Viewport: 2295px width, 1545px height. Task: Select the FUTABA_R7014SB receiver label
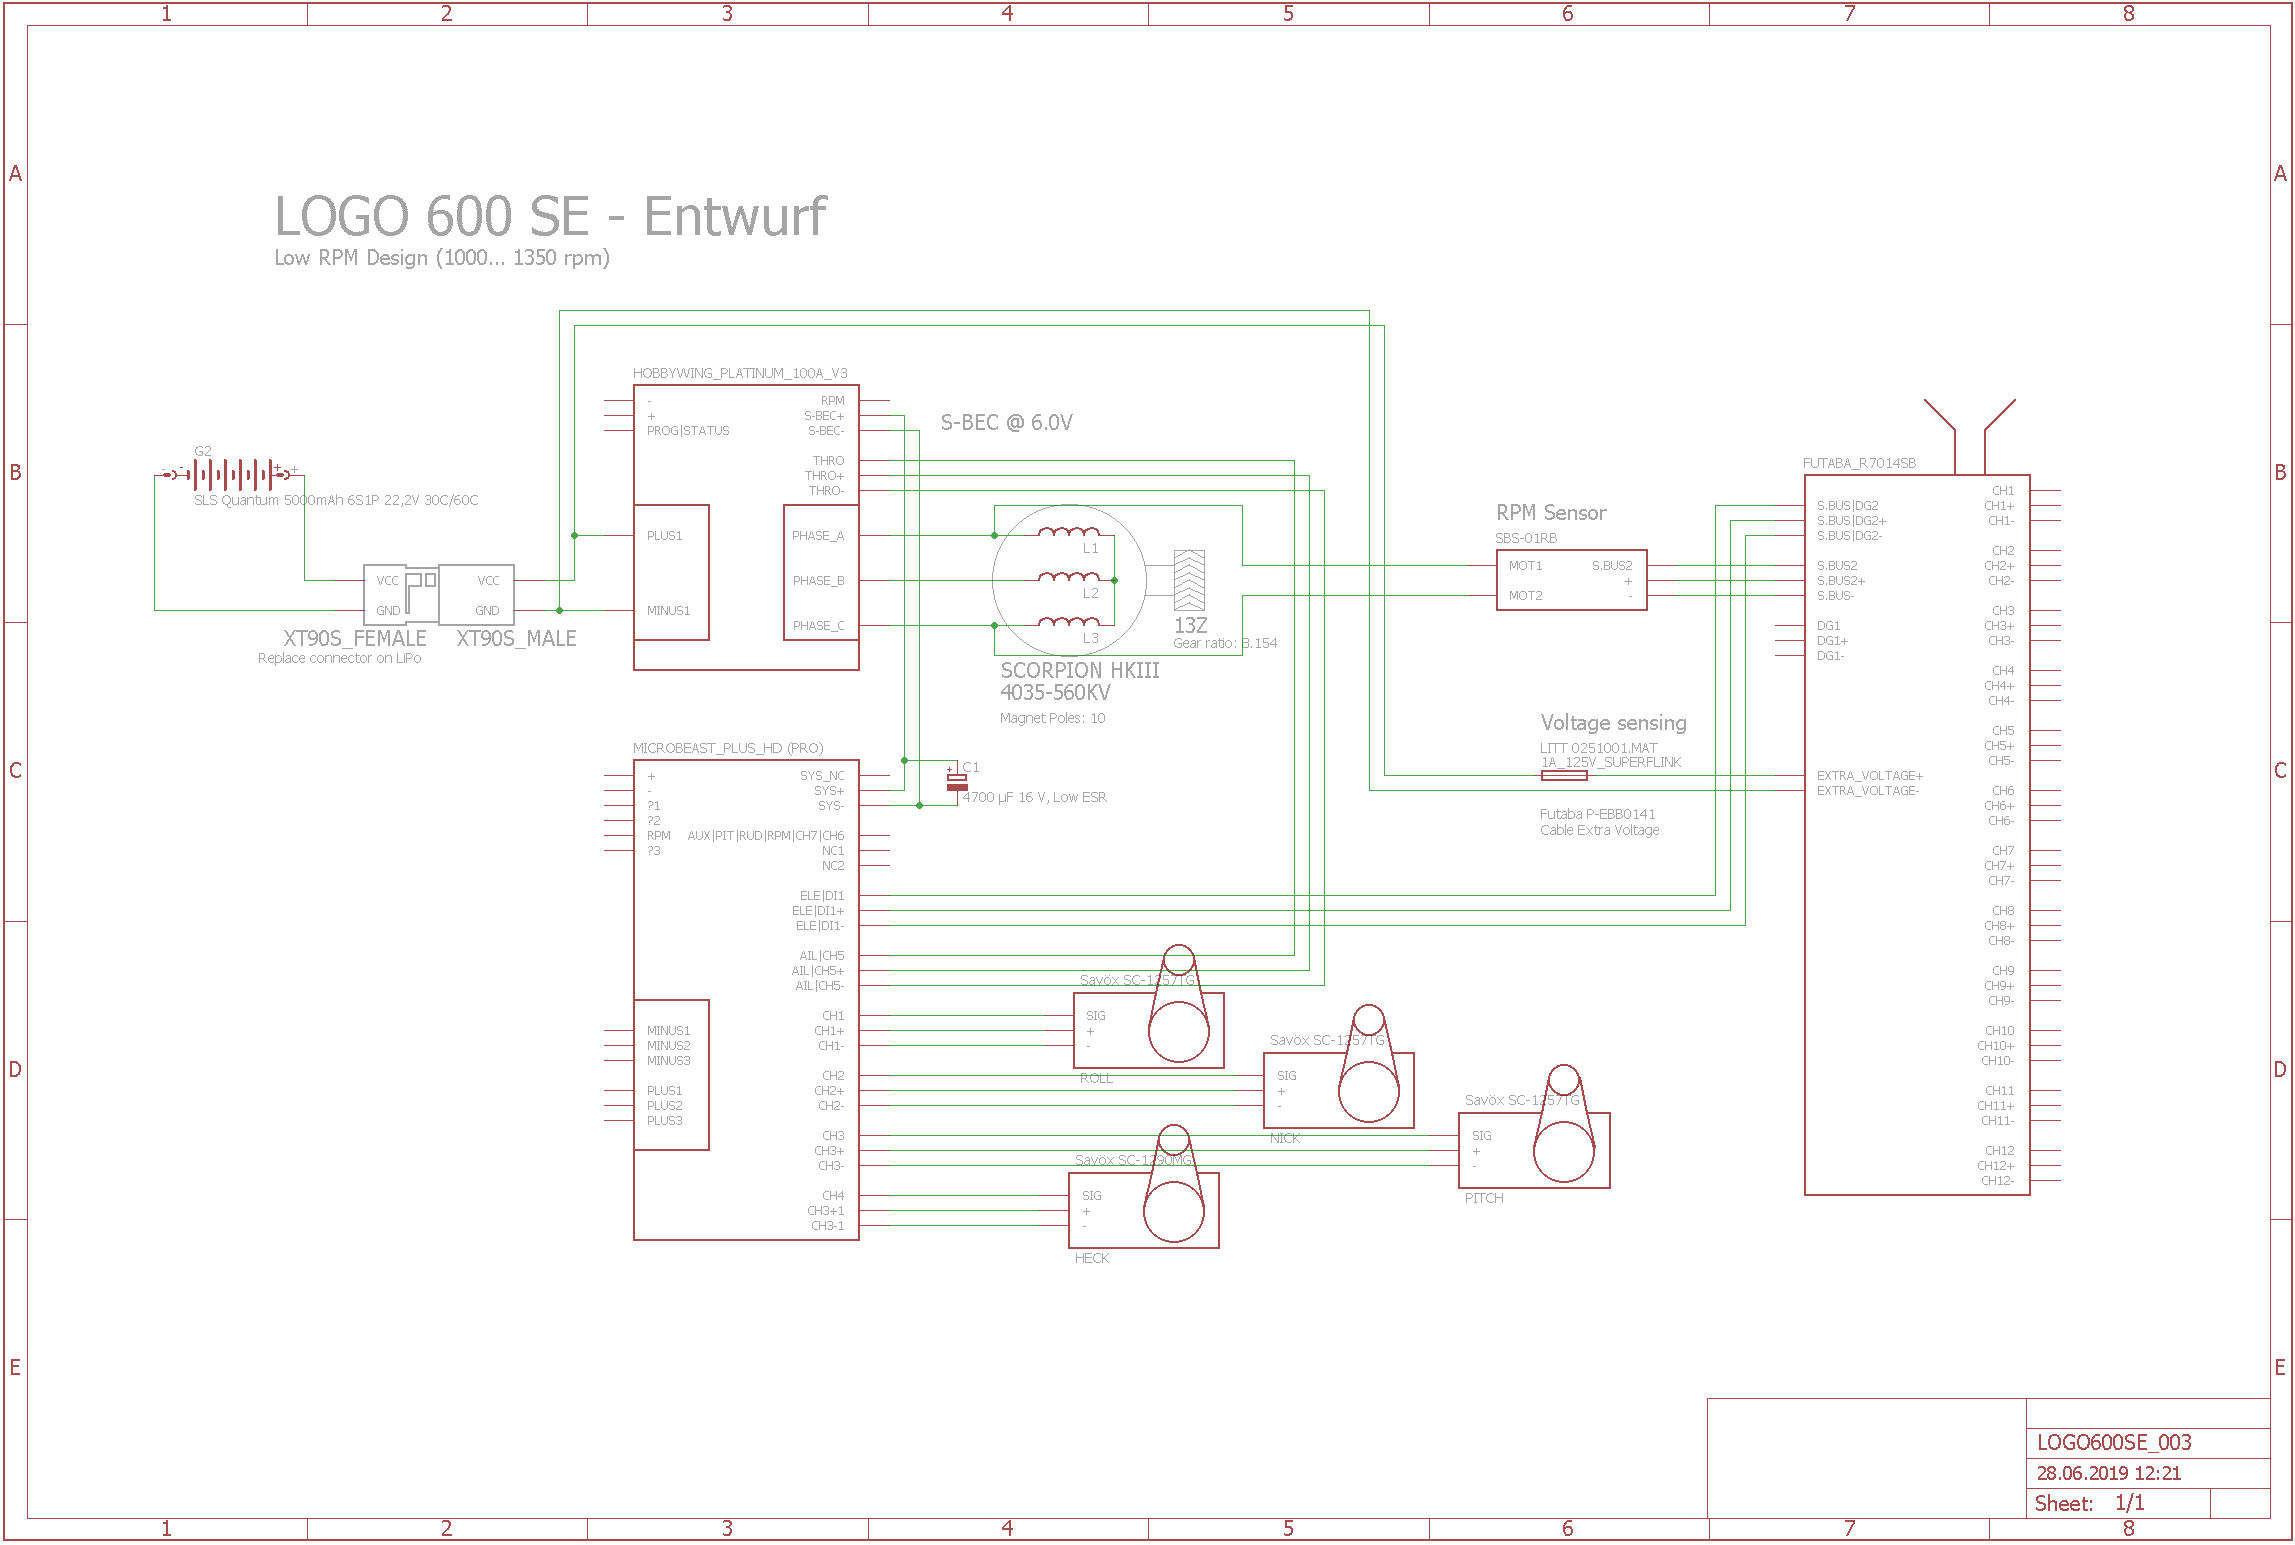click(x=1859, y=463)
